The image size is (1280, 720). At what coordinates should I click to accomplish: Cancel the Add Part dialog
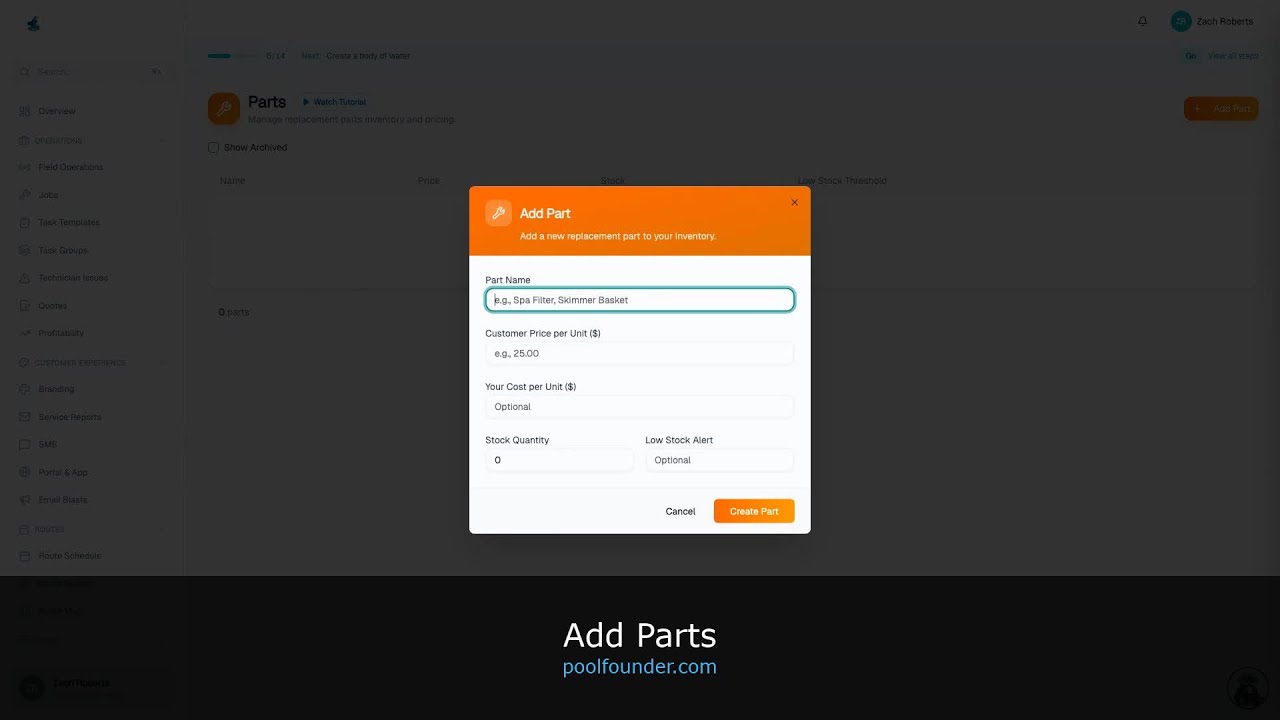tap(680, 511)
